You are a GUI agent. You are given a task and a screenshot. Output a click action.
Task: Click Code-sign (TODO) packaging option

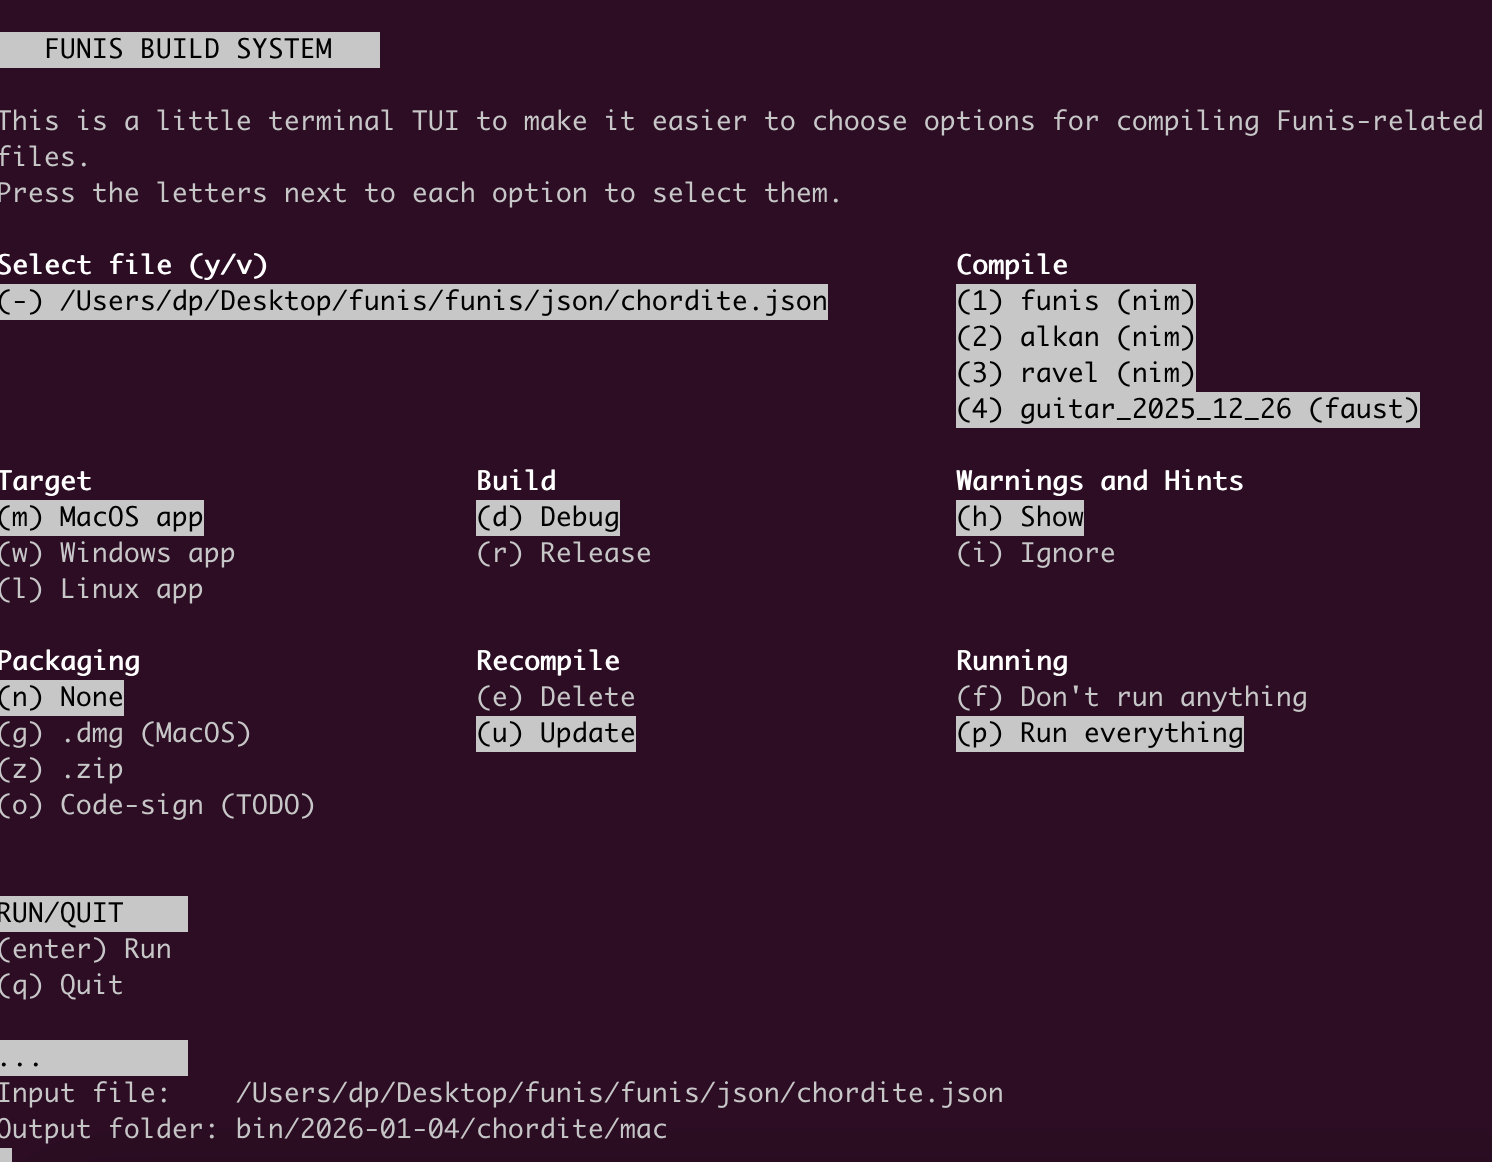157,805
